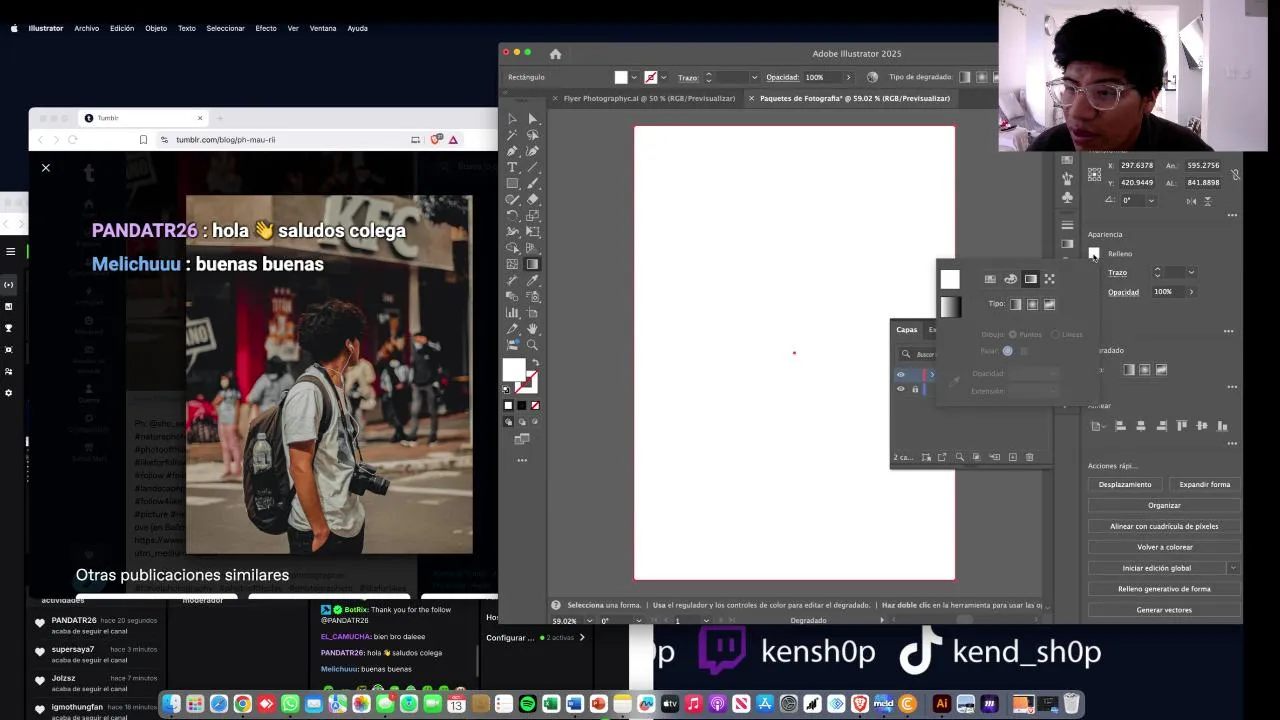Viewport: 1280px width, 720px height.
Task: Select the Lasso tool
Action: pyautogui.click(x=533, y=135)
